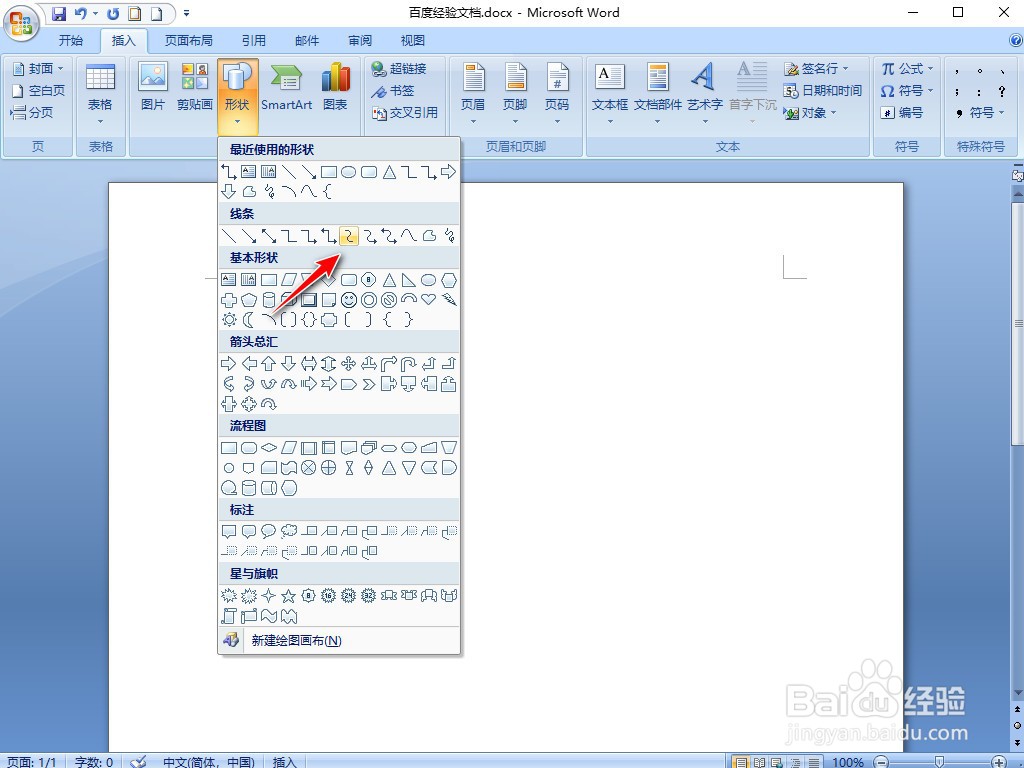Image resolution: width=1024 pixels, height=768 pixels.
Task: Switch to the Home (开始) tab
Action: click(71, 40)
